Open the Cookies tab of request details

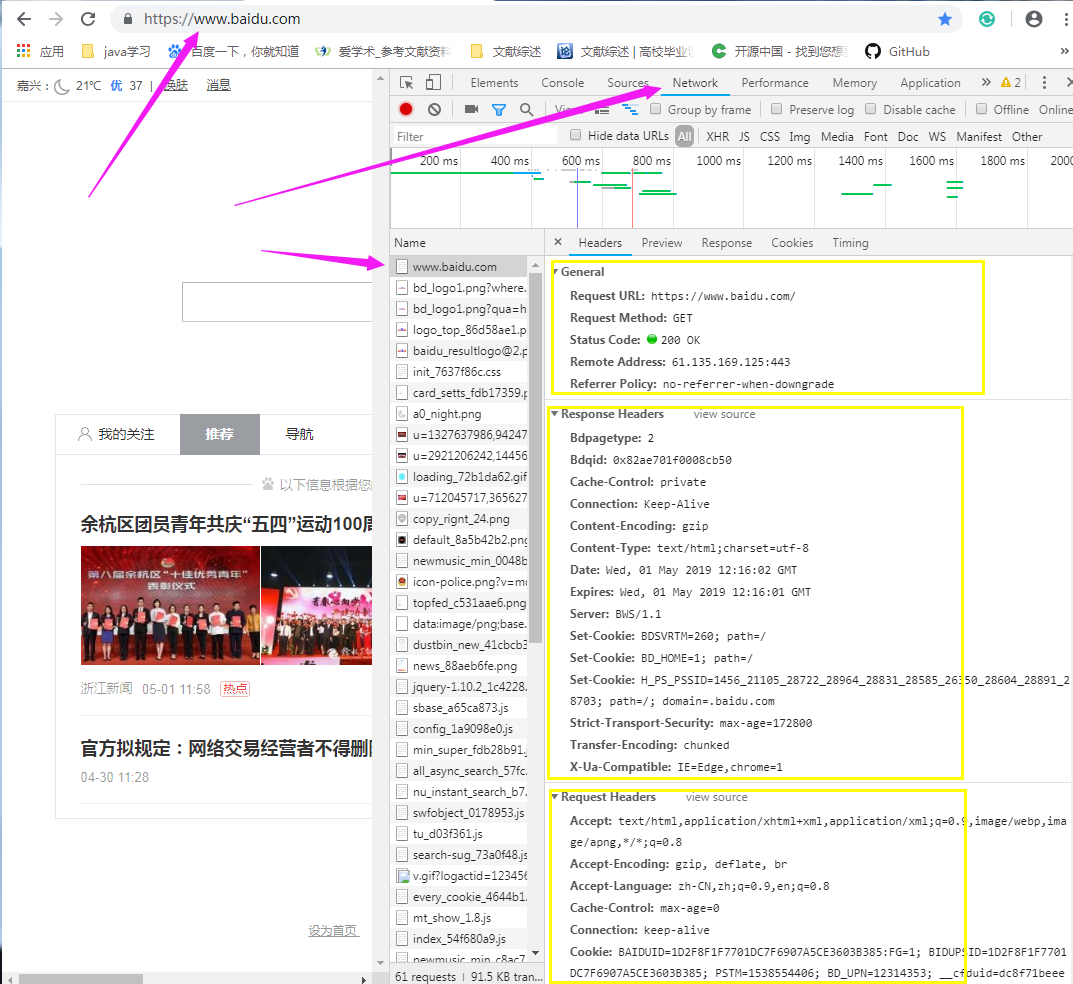pos(792,243)
